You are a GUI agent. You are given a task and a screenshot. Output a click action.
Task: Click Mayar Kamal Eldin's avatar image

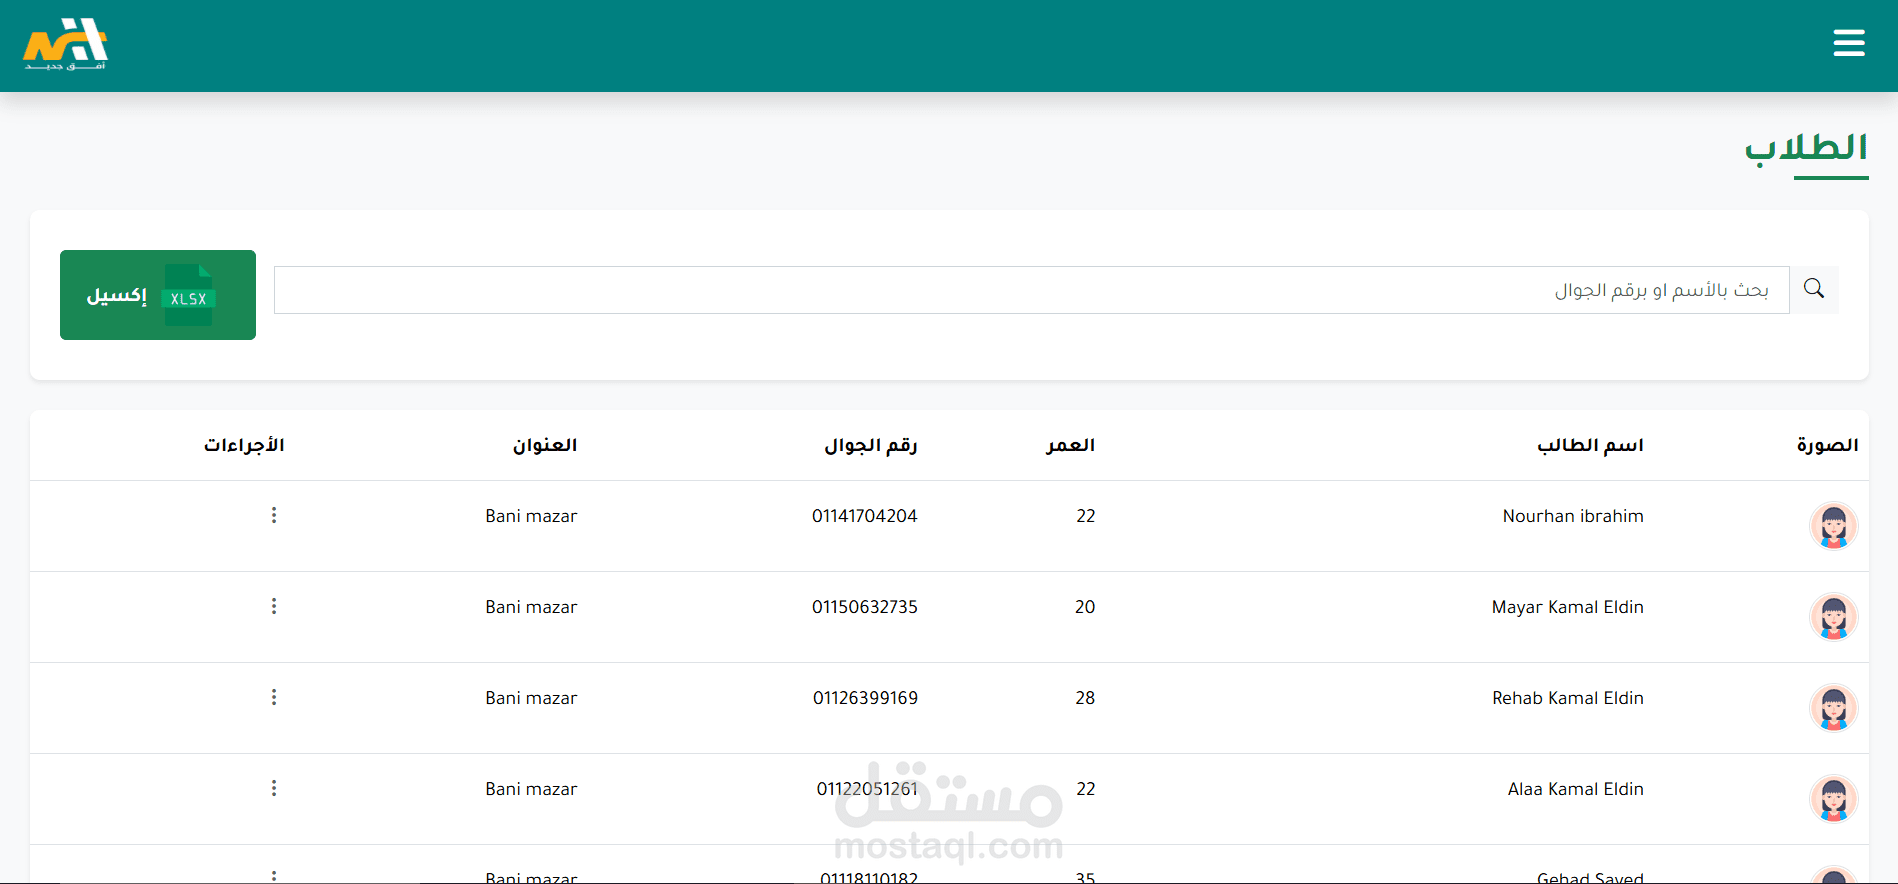coord(1833,617)
